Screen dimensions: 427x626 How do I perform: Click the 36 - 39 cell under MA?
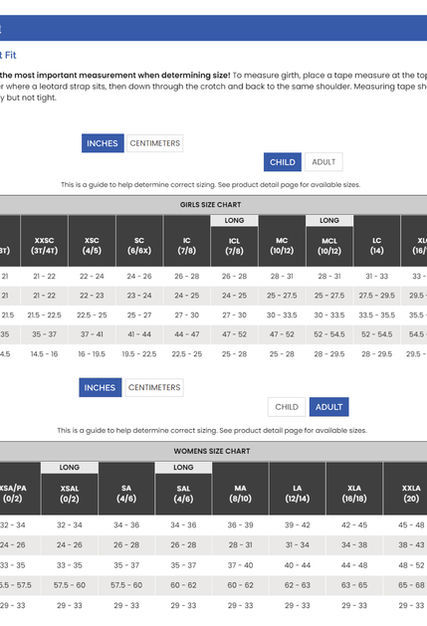[240, 525]
